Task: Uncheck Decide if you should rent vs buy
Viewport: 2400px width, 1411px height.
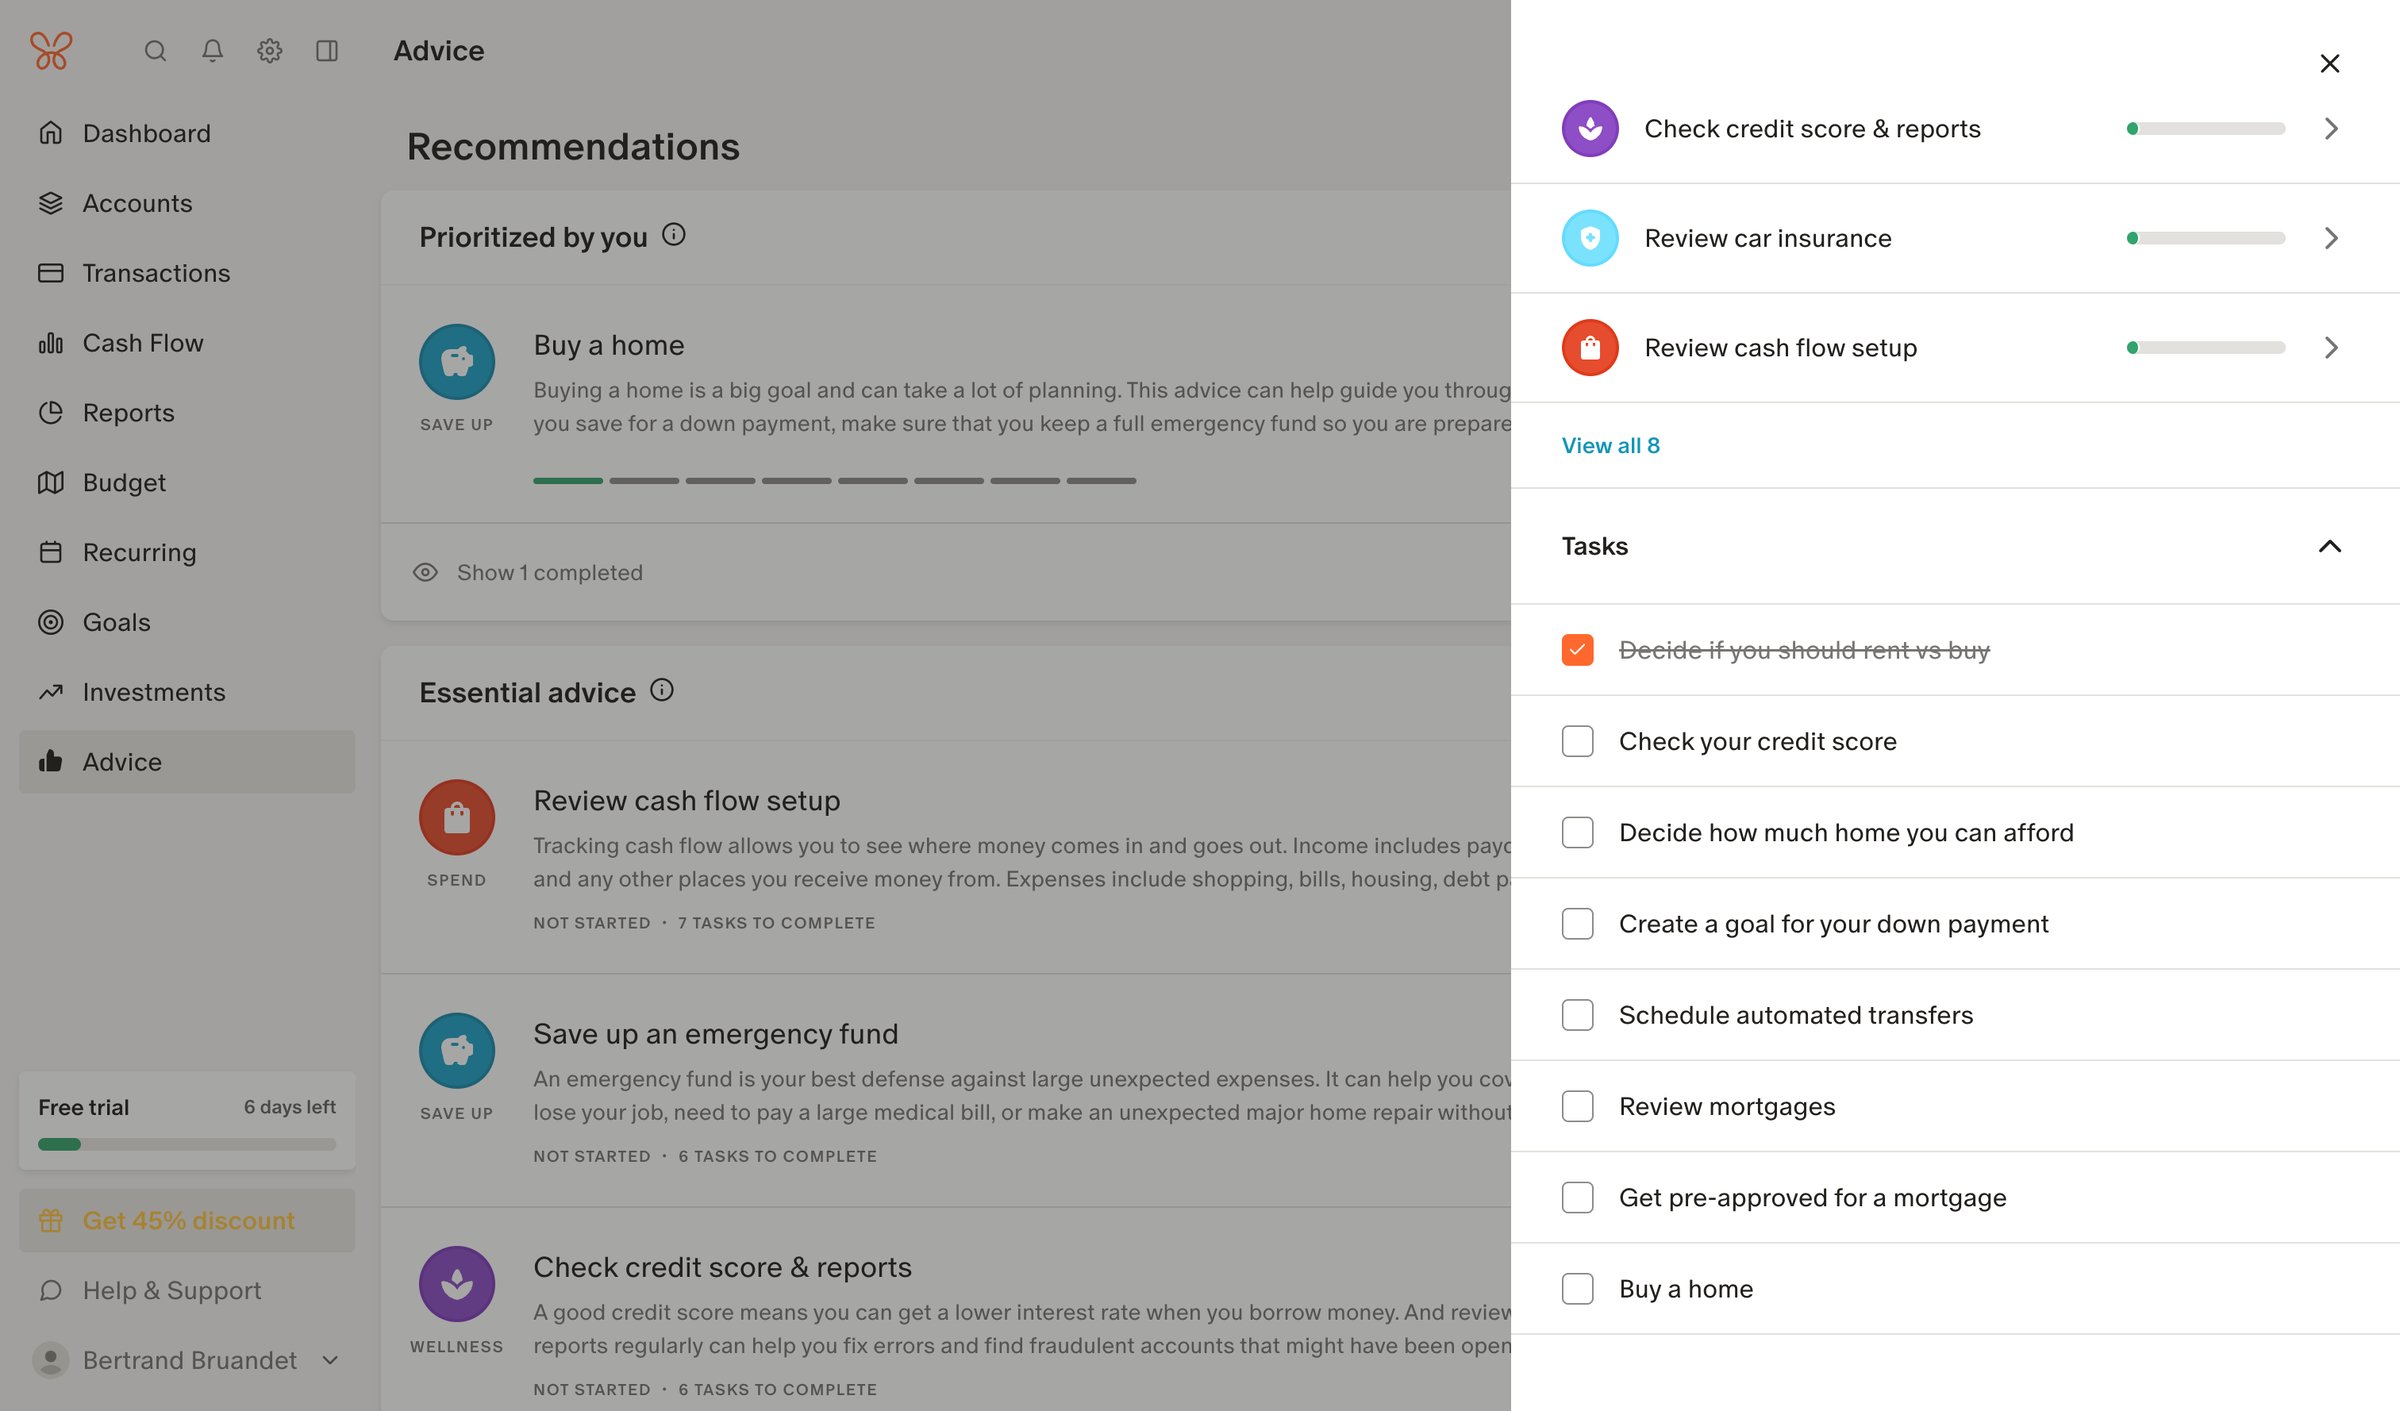Action: pyautogui.click(x=1577, y=650)
